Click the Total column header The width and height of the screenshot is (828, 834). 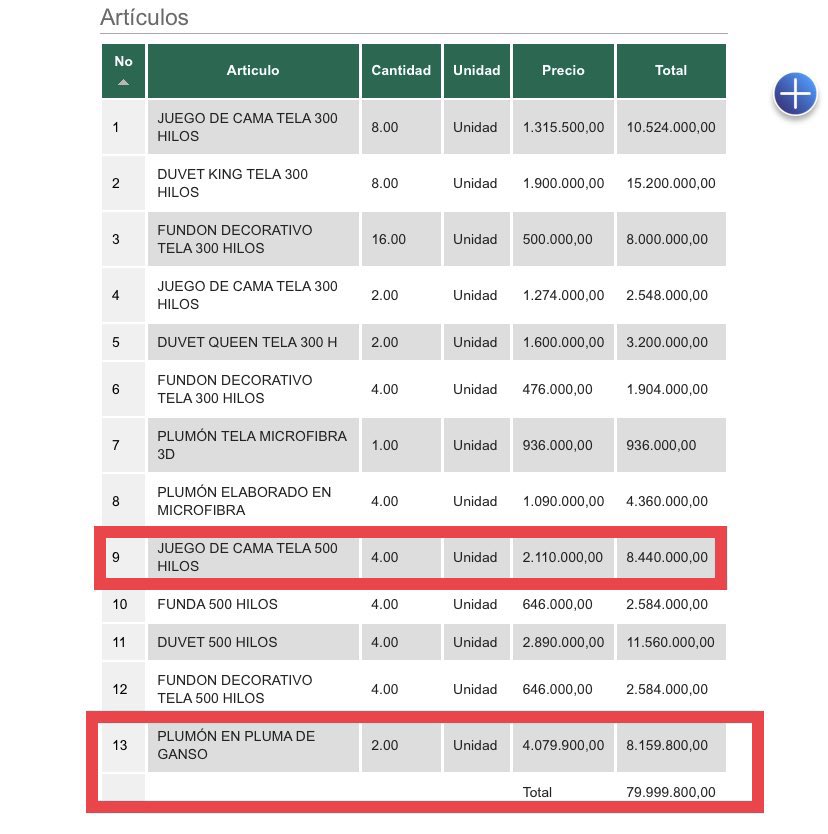pyautogui.click(x=670, y=71)
